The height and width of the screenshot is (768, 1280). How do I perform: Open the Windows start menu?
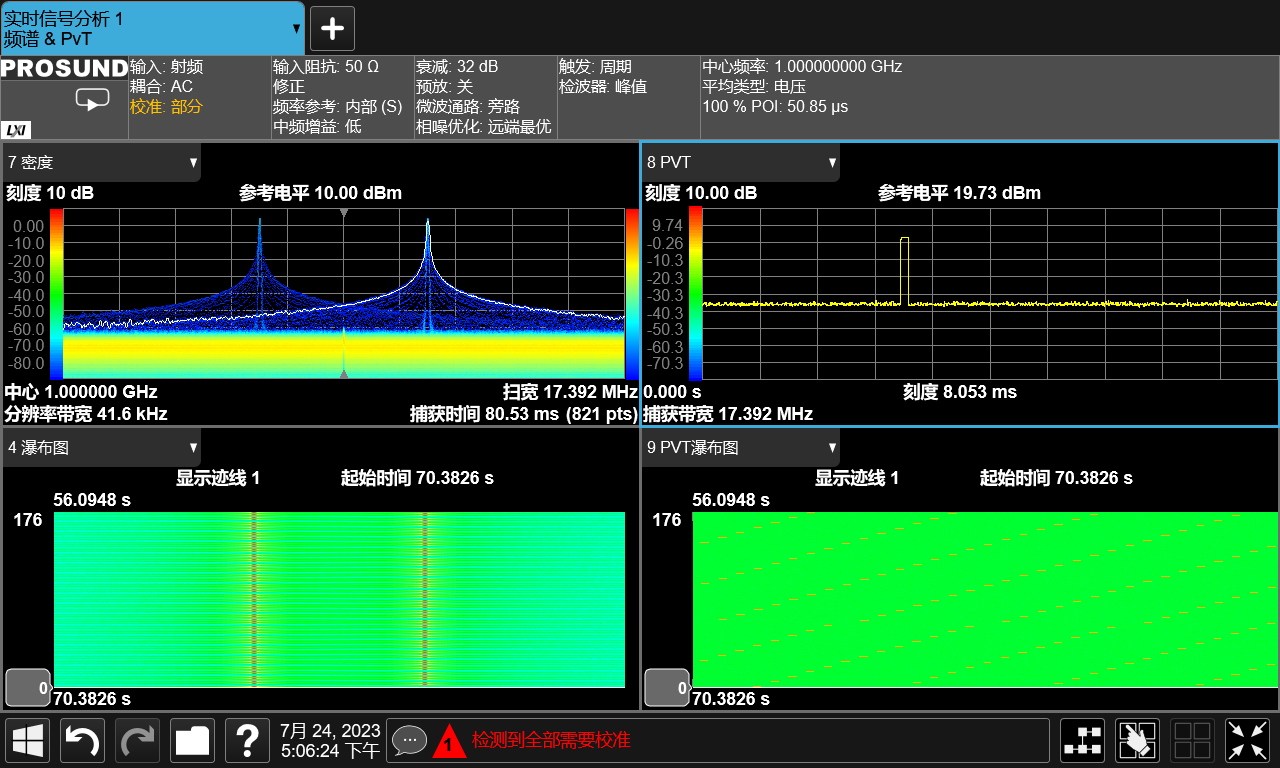(x=28, y=741)
